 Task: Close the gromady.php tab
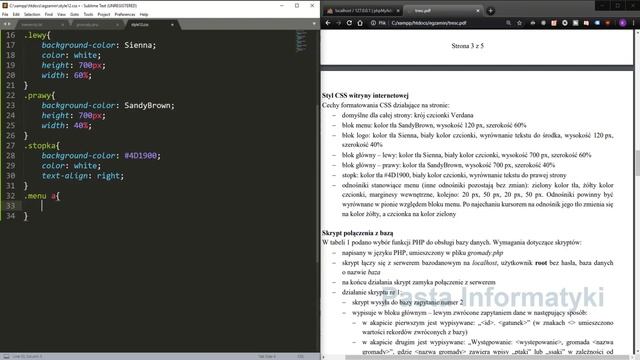[x=118, y=25]
